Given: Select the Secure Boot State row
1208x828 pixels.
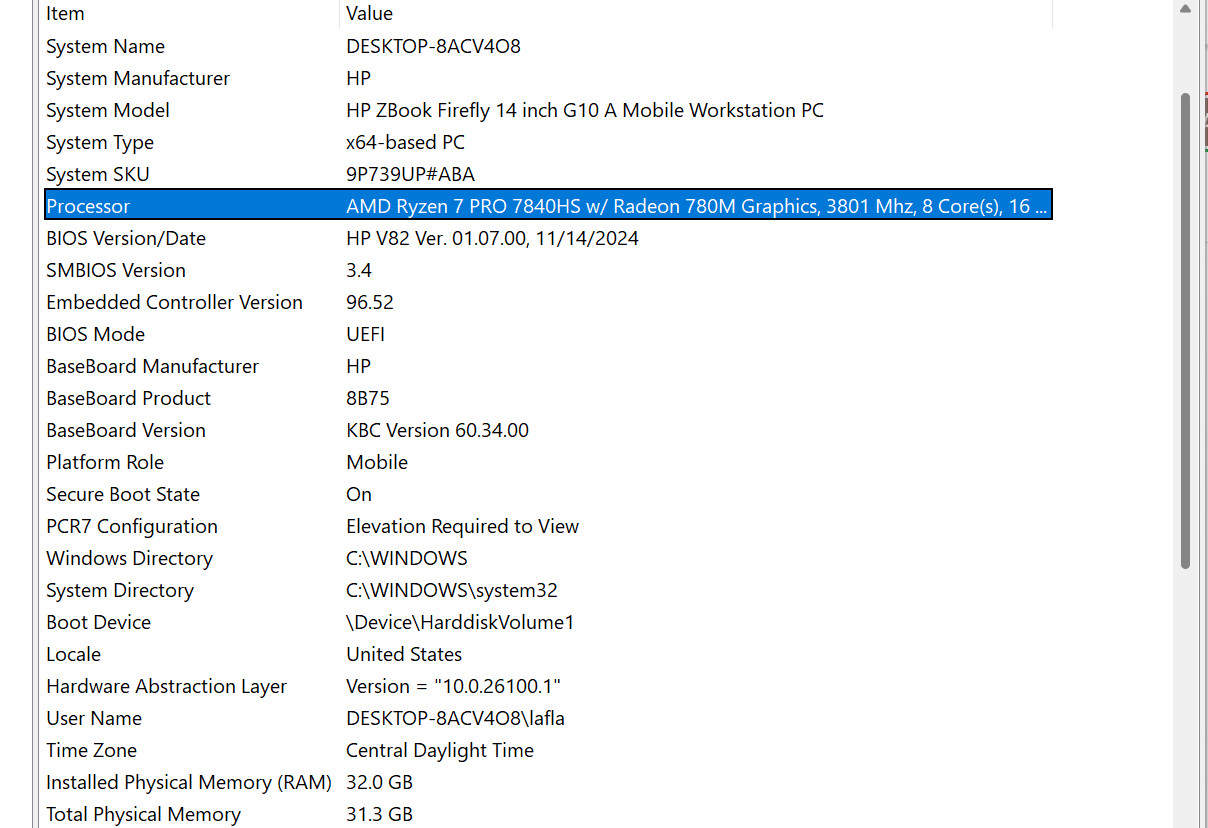Looking at the screenshot, I should coord(548,494).
